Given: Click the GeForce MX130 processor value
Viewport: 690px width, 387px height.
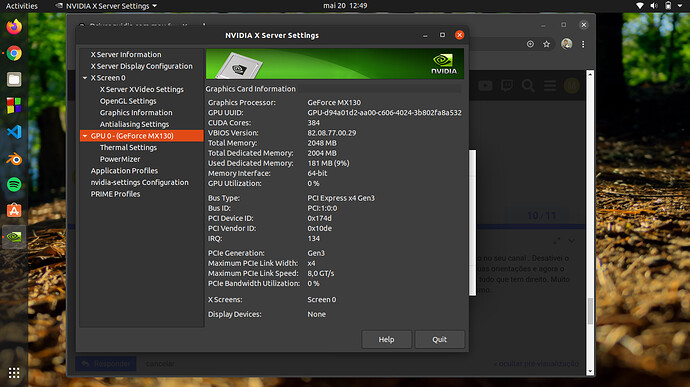Looking at the screenshot, I should (x=334, y=103).
